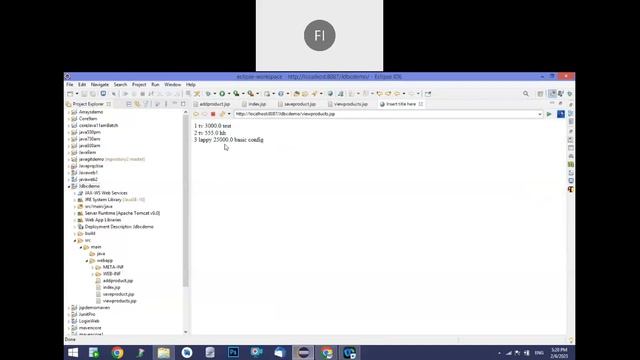Open Photoshop from the taskbar

pyautogui.click(x=233, y=353)
